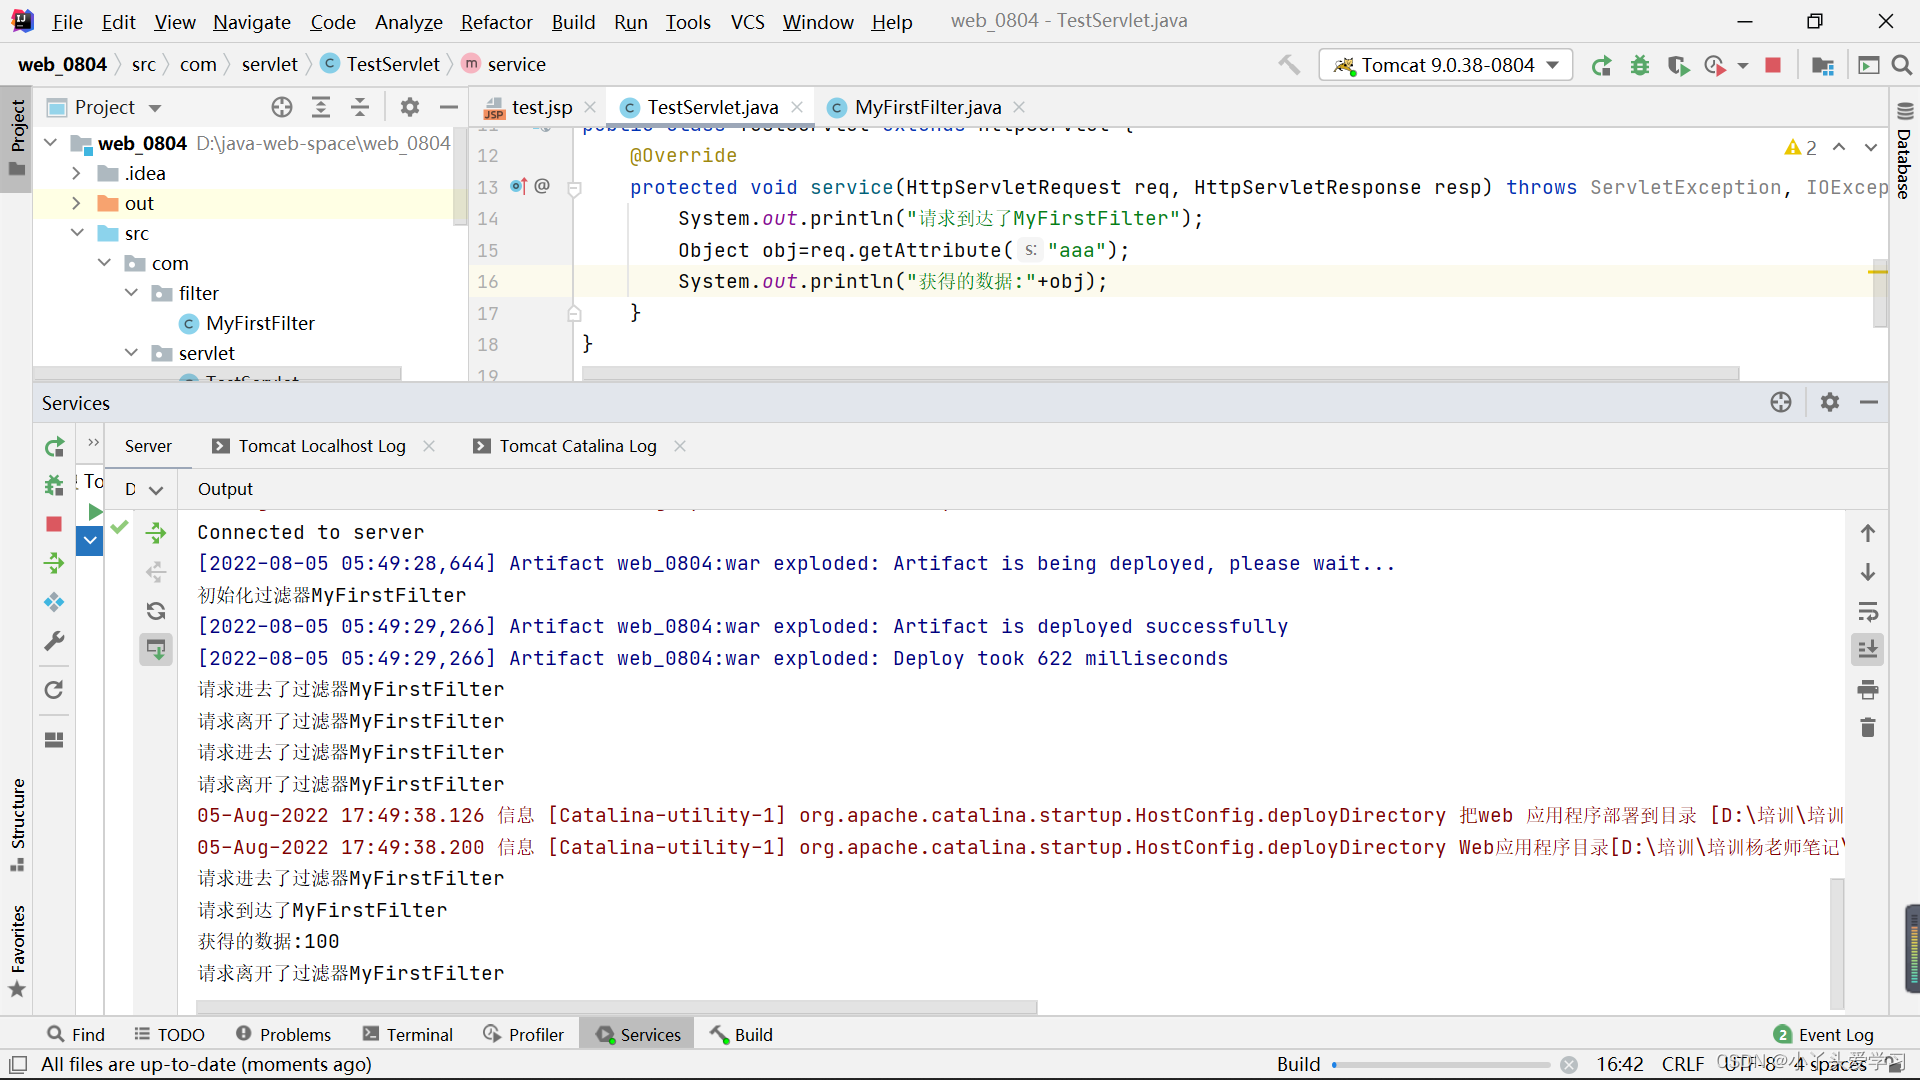The height and width of the screenshot is (1080, 1920).
Task: Switch to MyFirstFilter.java editor tab
Action: (x=927, y=107)
